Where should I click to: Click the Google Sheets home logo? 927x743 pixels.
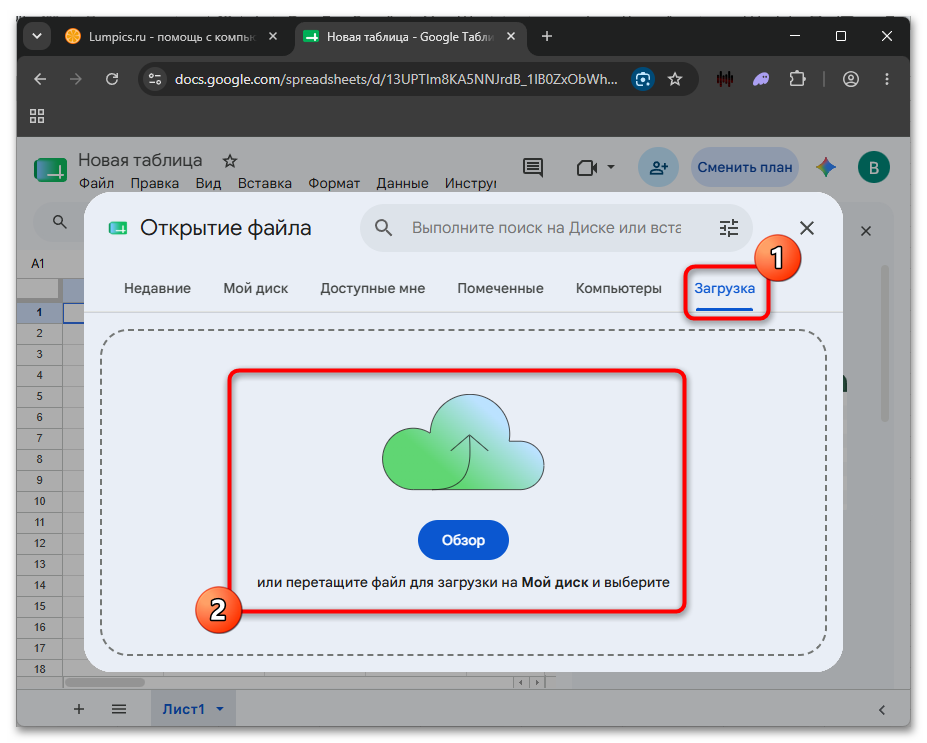(50, 170)
